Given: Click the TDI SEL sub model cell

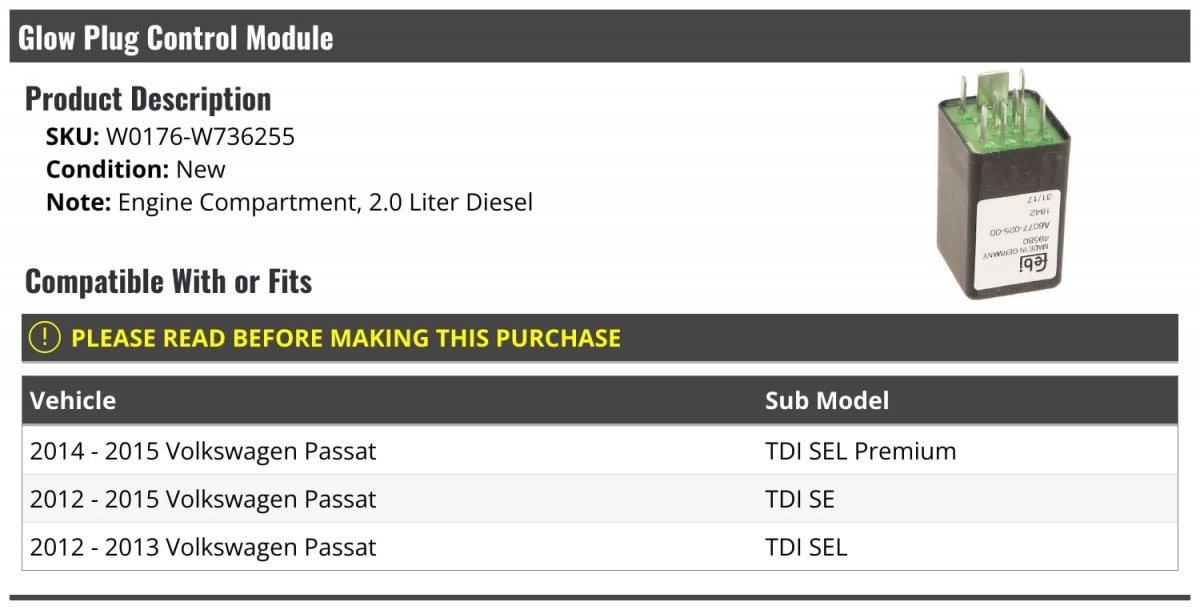Looking at the screenshot, I should pos(806,547).
